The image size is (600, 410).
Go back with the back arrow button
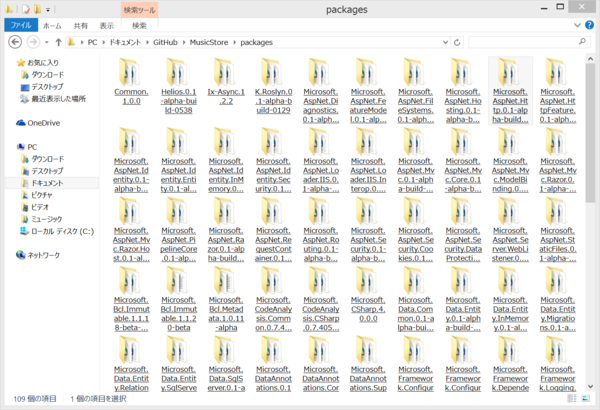[15, 42]
